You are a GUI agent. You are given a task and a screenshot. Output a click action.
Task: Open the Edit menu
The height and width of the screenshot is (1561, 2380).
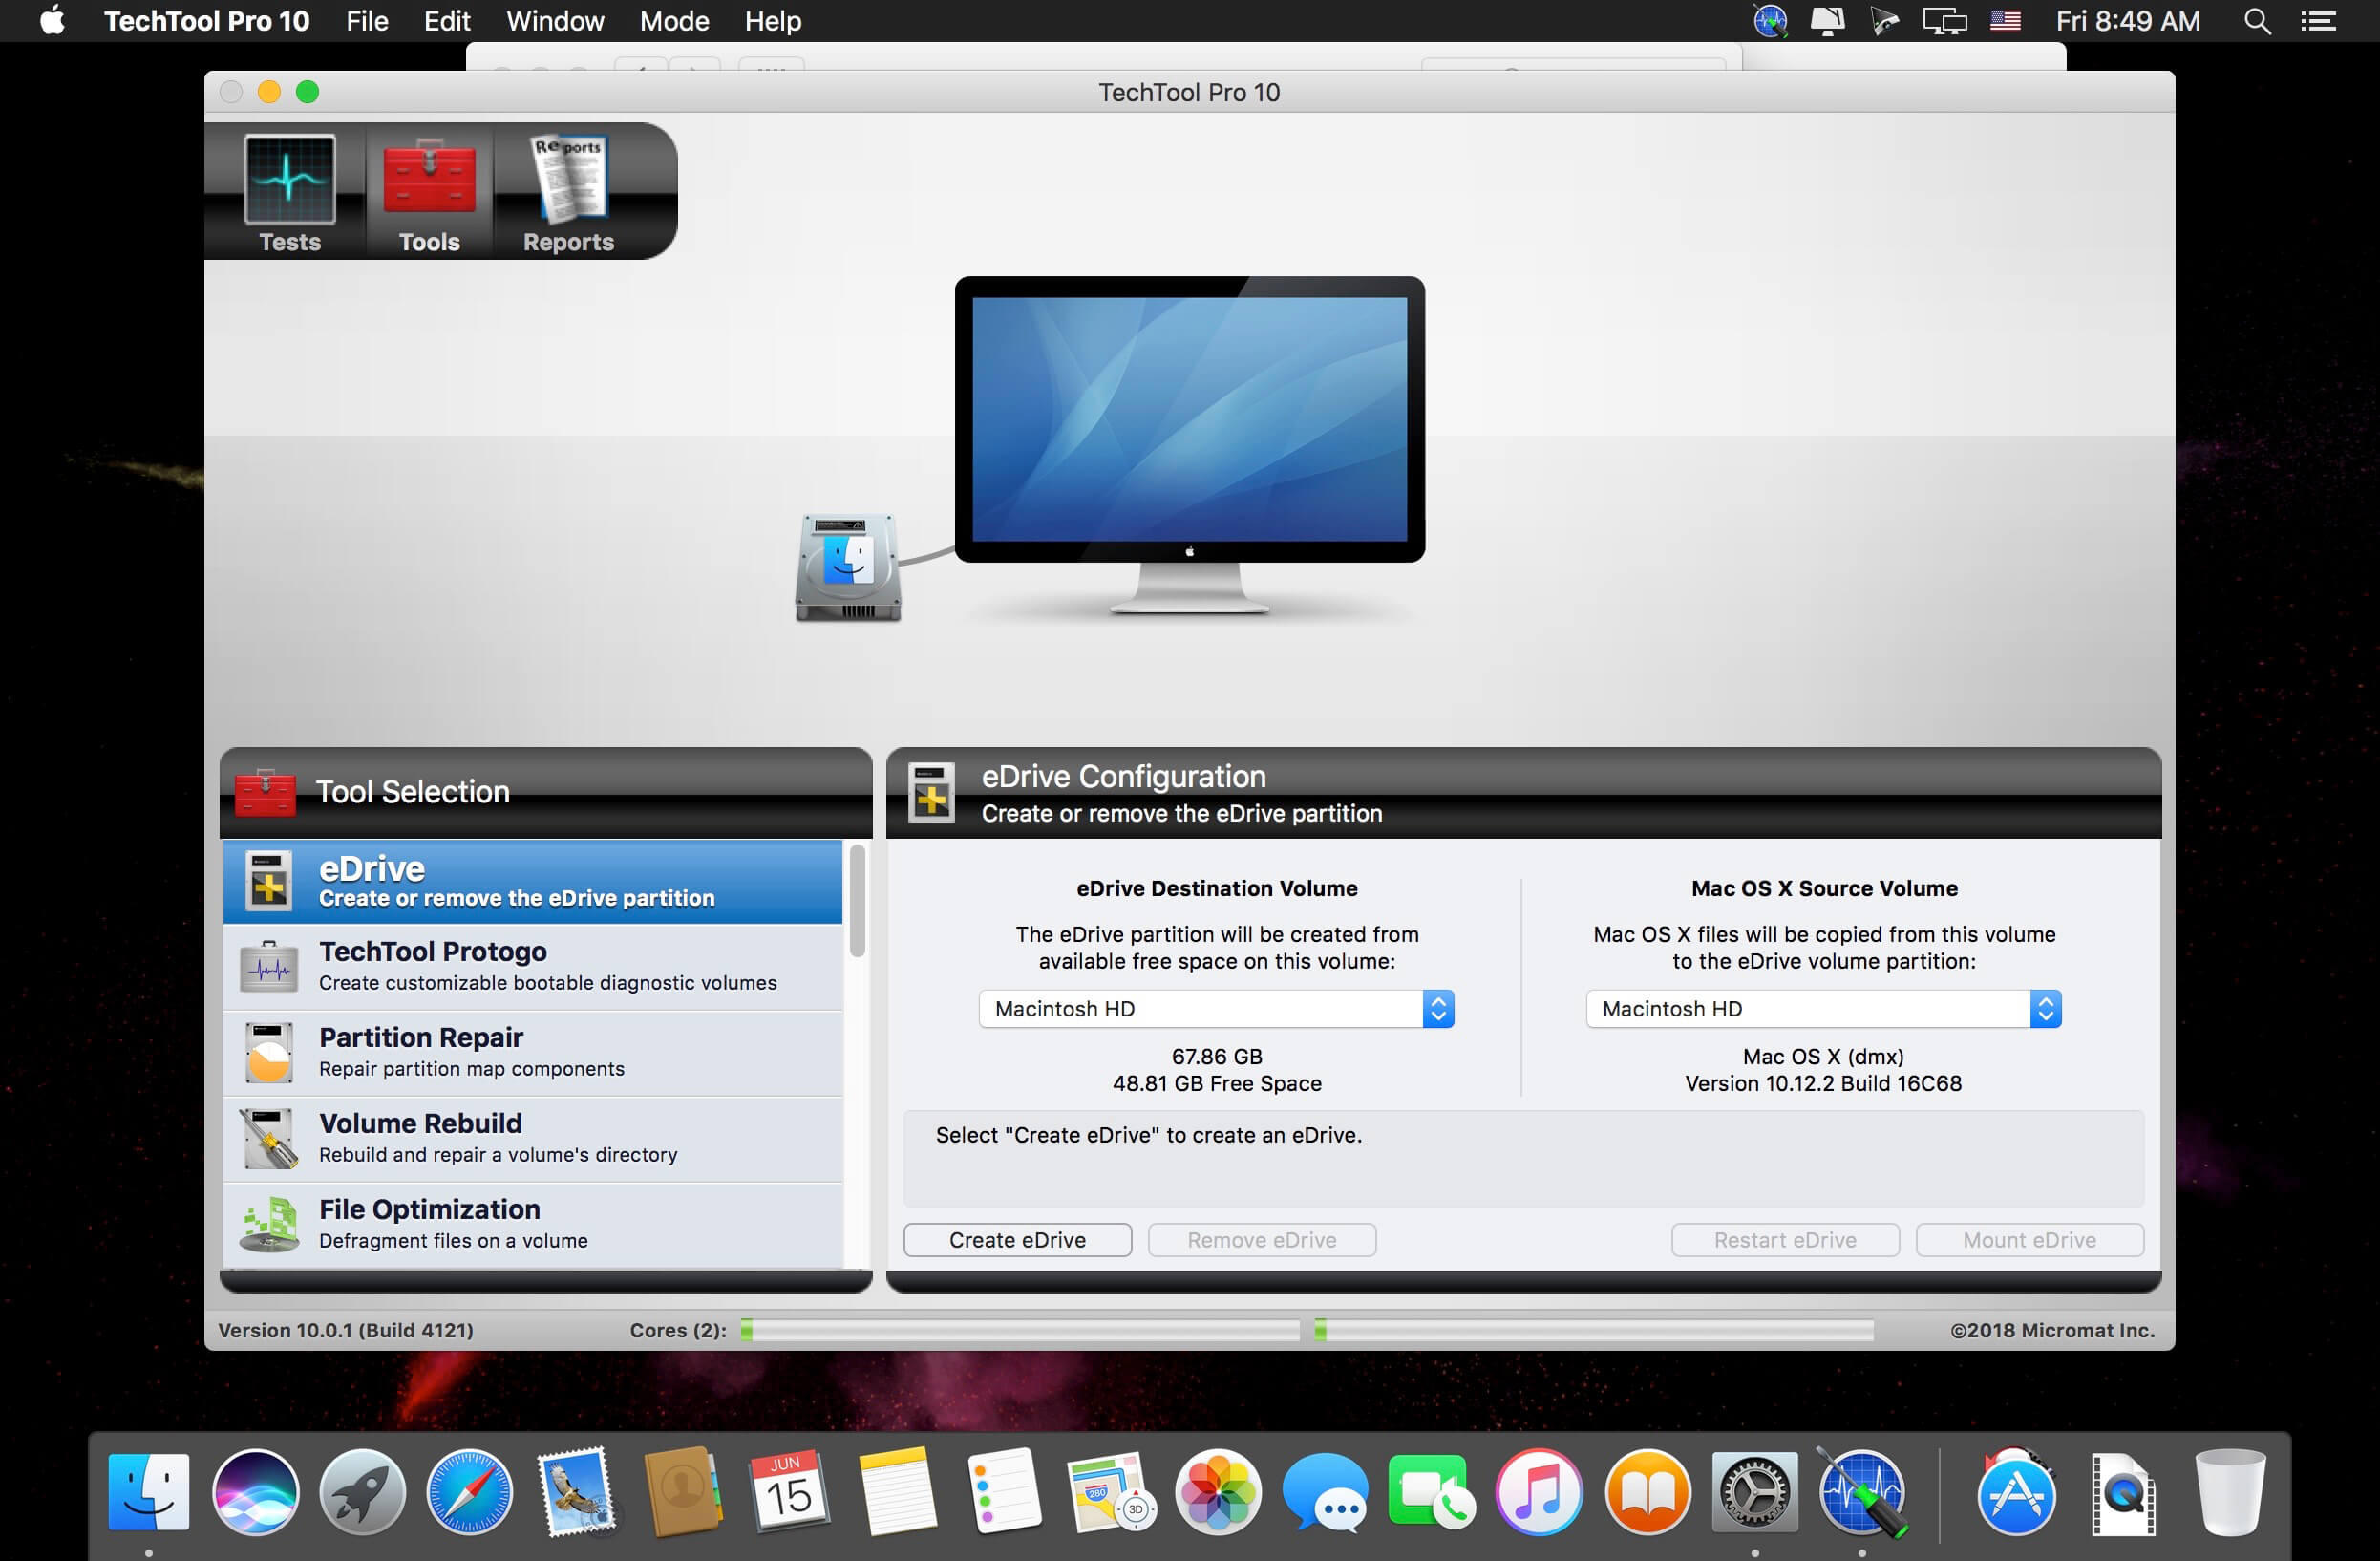(x=447, y=21)
